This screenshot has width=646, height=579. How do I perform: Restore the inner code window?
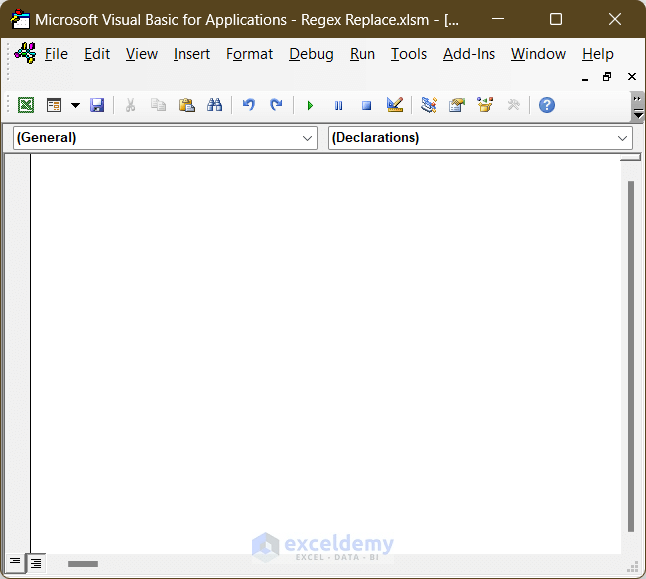click(x=607, y=77)
